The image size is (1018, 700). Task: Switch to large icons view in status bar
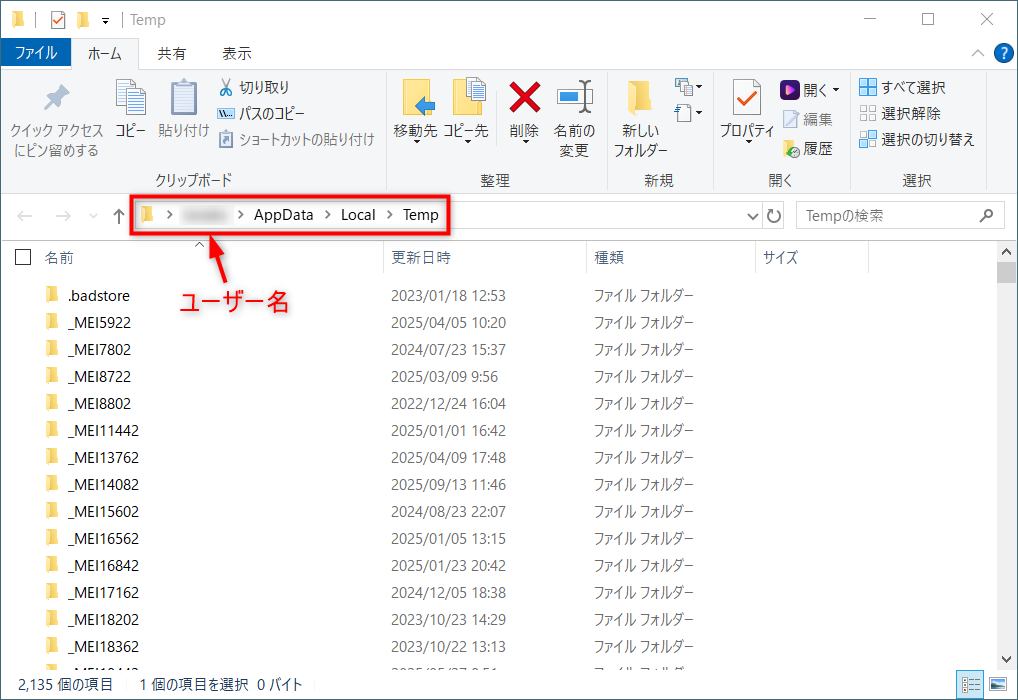[x=997, y=685]
